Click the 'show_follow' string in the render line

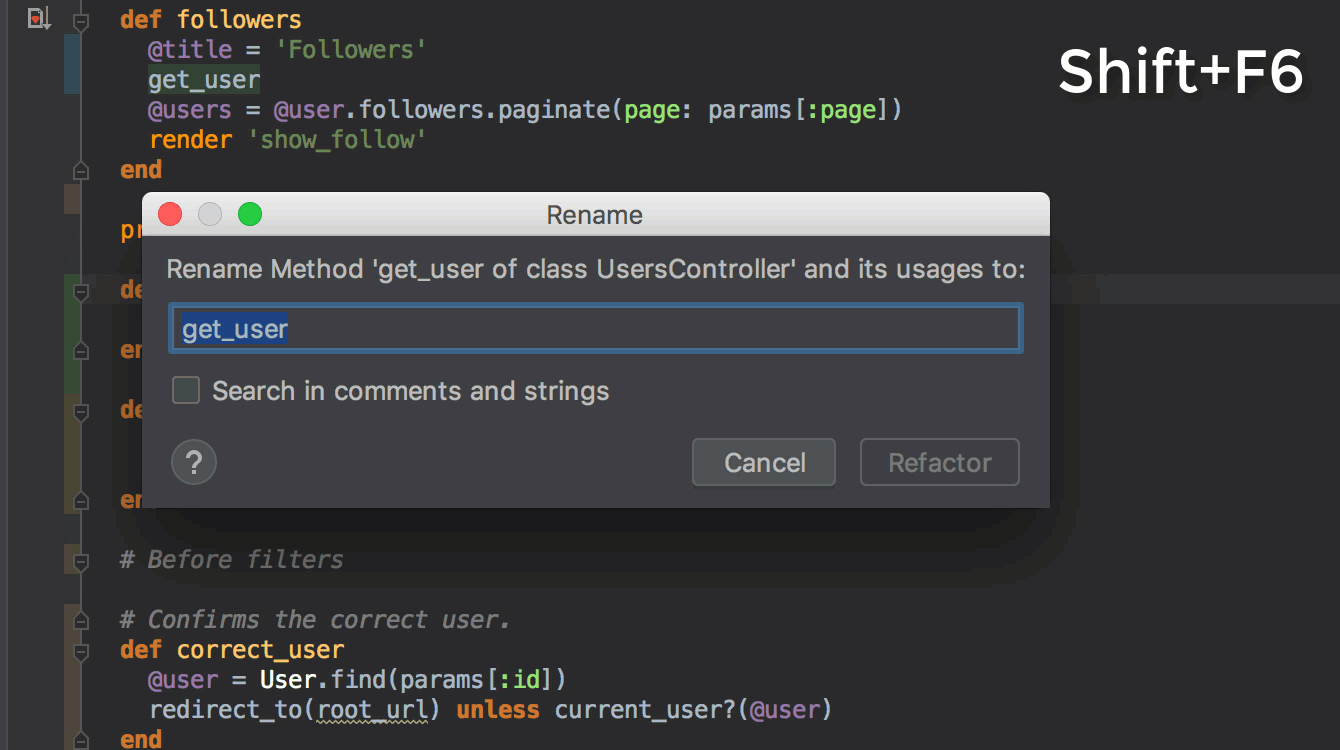click(x=337, y=140)
